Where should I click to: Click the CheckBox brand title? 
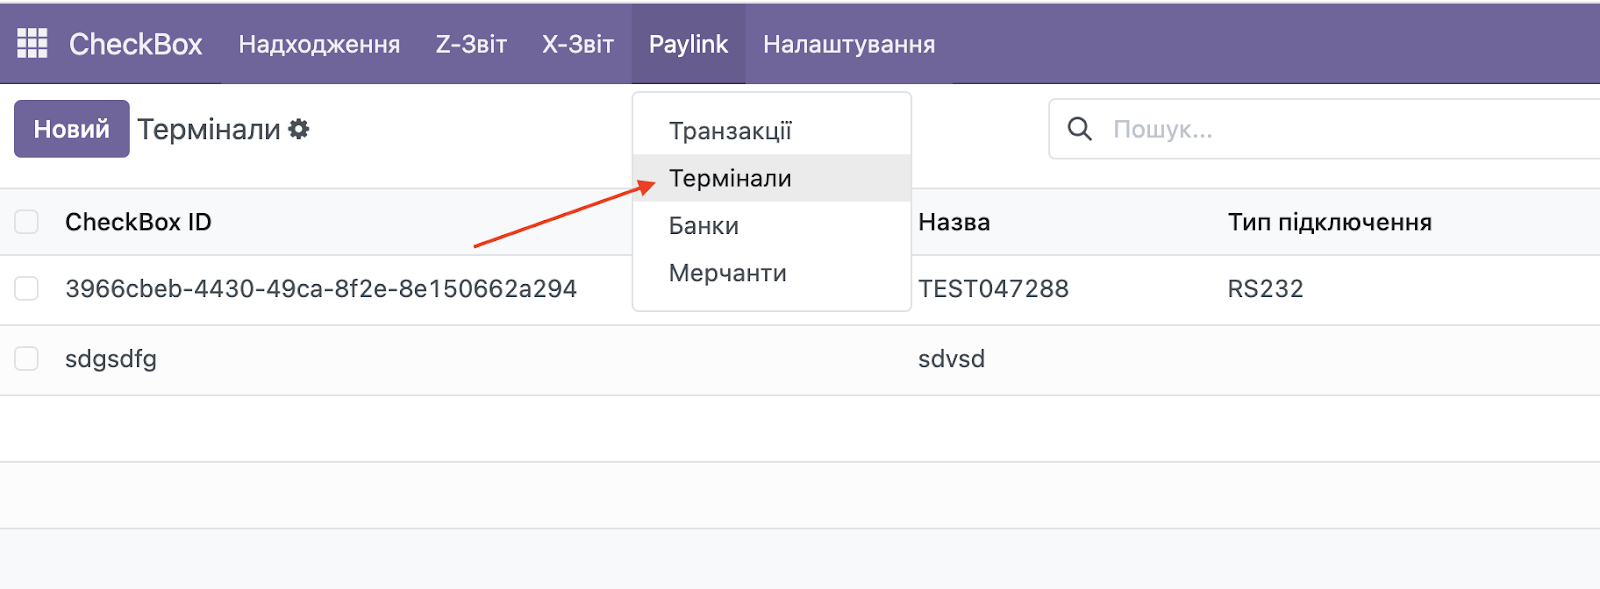coord(135,44)
